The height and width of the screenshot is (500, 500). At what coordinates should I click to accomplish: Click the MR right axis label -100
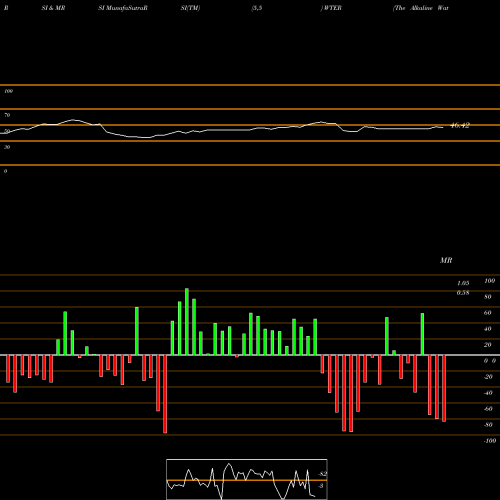(x=490, y=441)
